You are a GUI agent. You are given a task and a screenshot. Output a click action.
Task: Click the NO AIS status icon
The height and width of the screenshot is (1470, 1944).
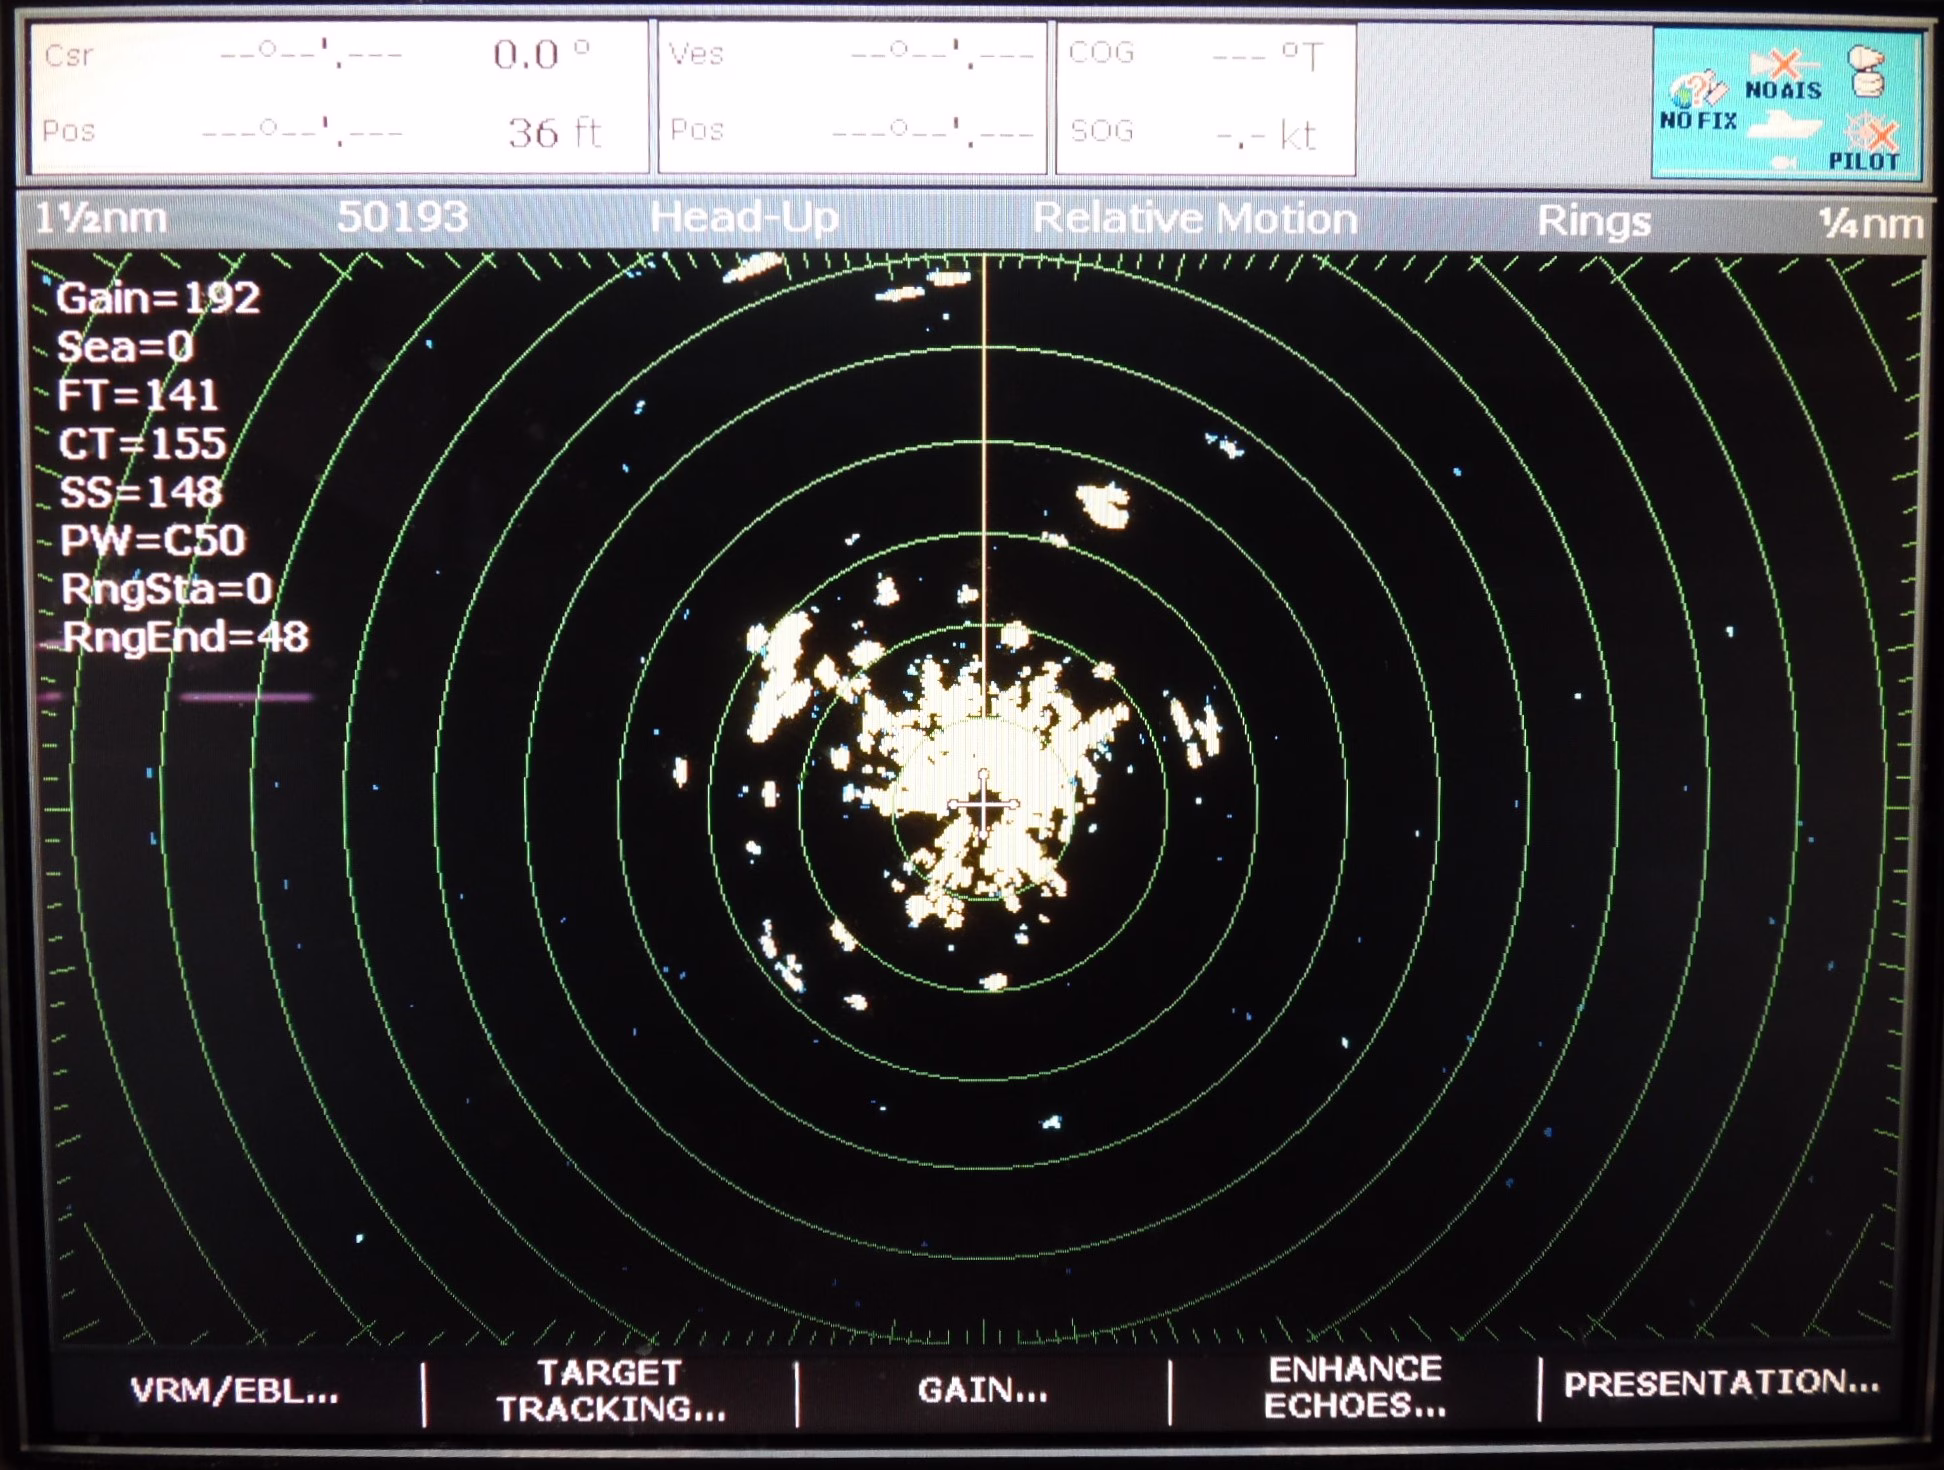point(1783,76)
